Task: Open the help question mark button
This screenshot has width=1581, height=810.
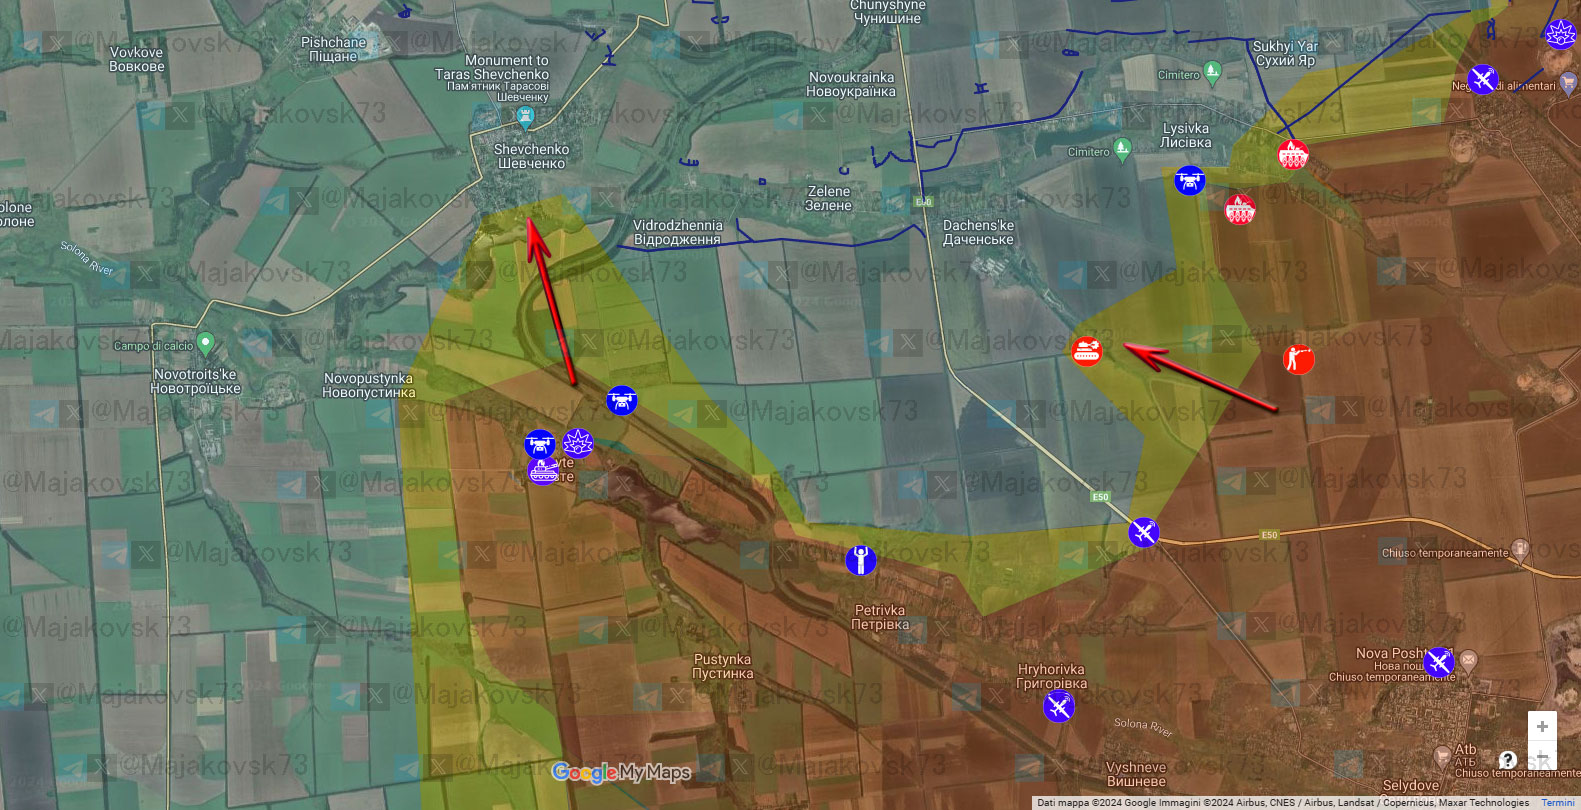Action: click(x=1507, y=760)
